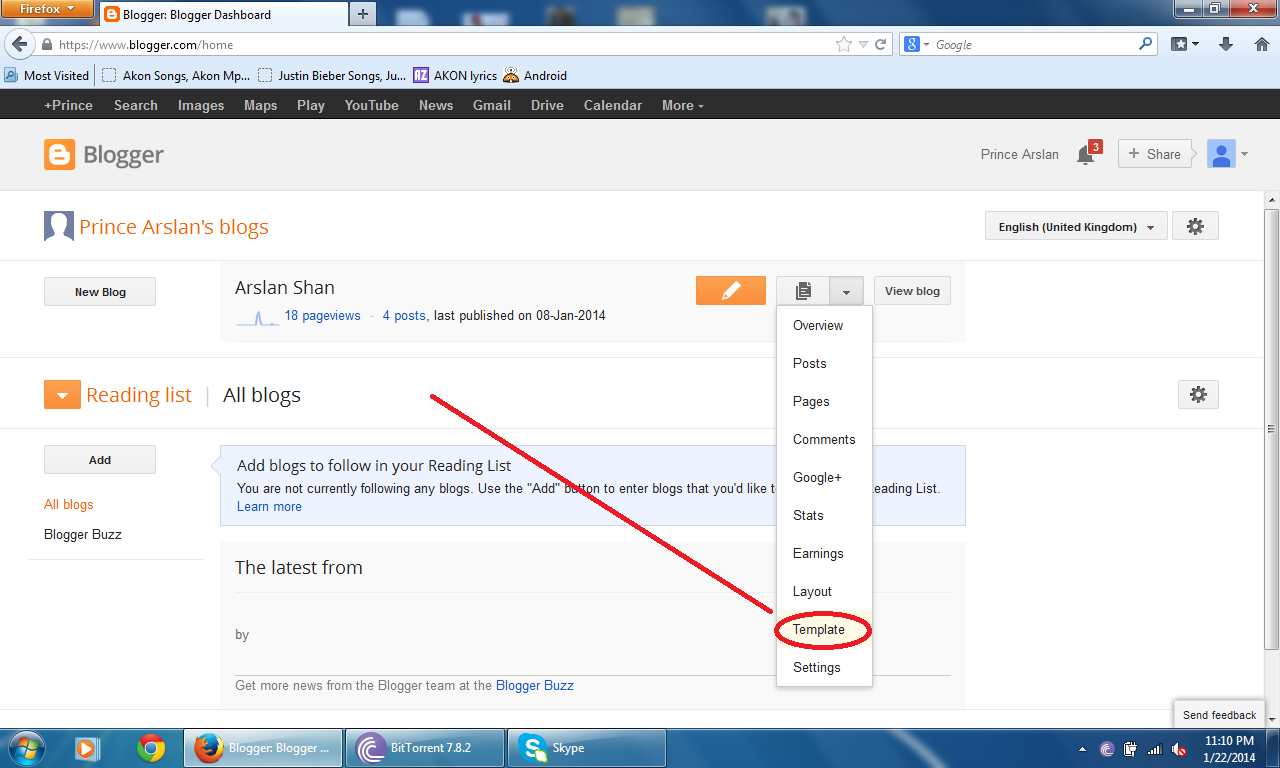Open Search in the Google bar

[x=136, y=105]
